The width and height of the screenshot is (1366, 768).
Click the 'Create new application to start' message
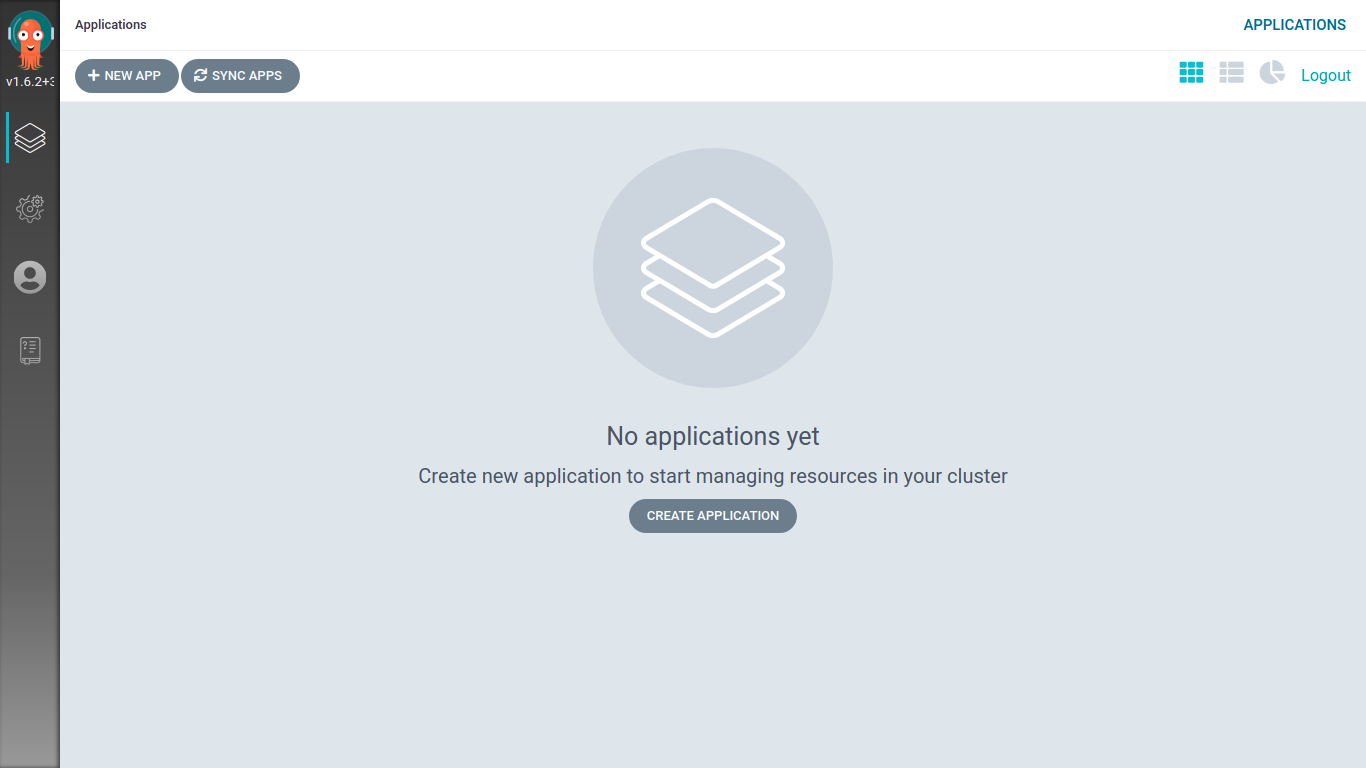pos(713,476)
